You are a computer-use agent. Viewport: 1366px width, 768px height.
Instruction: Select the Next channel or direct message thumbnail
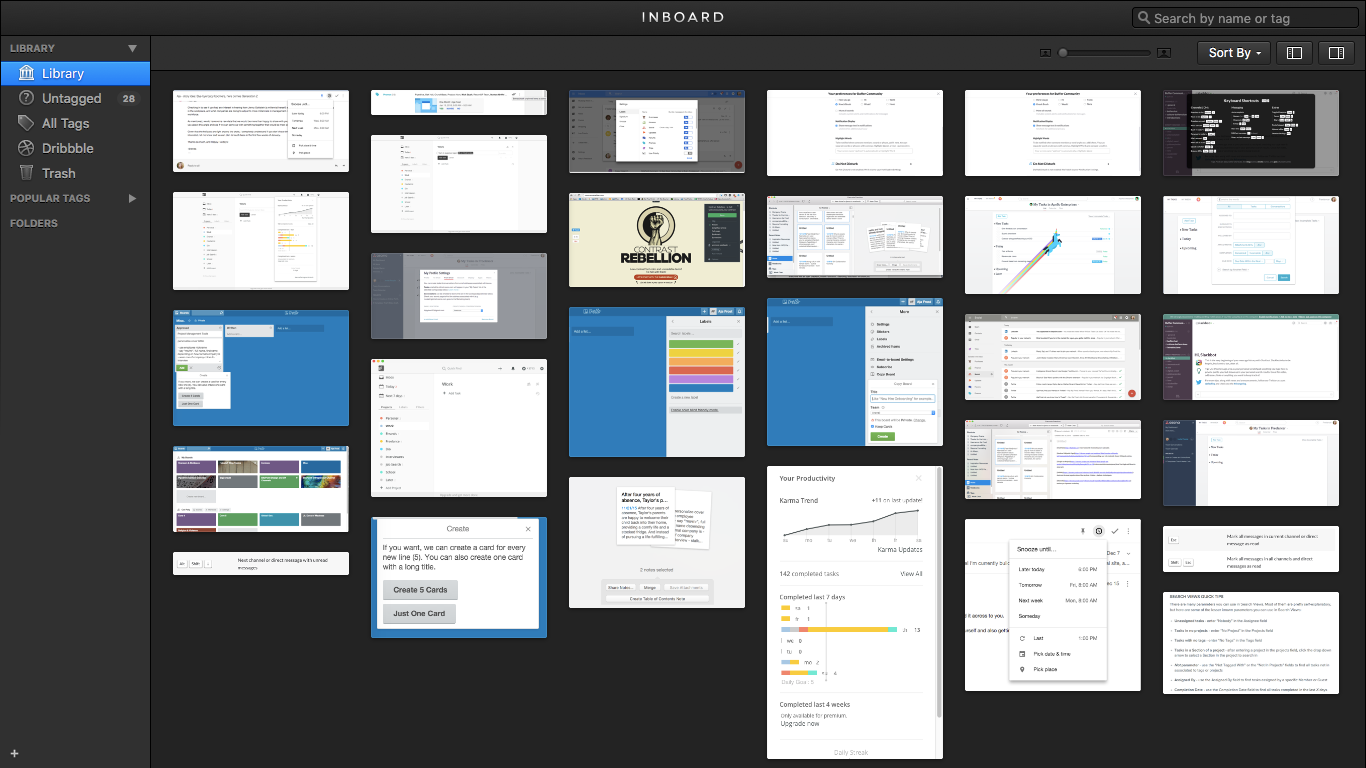[261, 563]
